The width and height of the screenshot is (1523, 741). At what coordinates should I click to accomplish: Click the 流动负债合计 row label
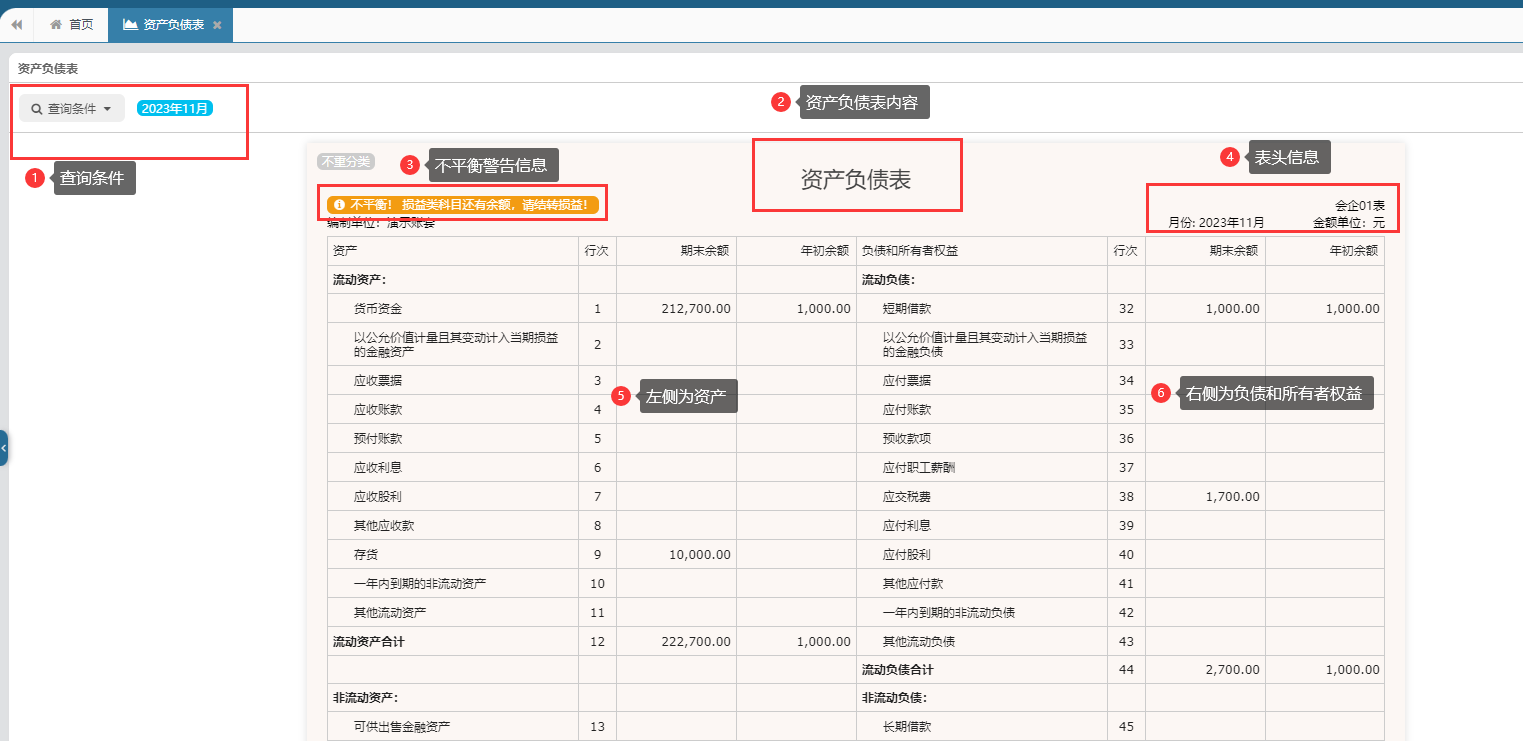898,670
